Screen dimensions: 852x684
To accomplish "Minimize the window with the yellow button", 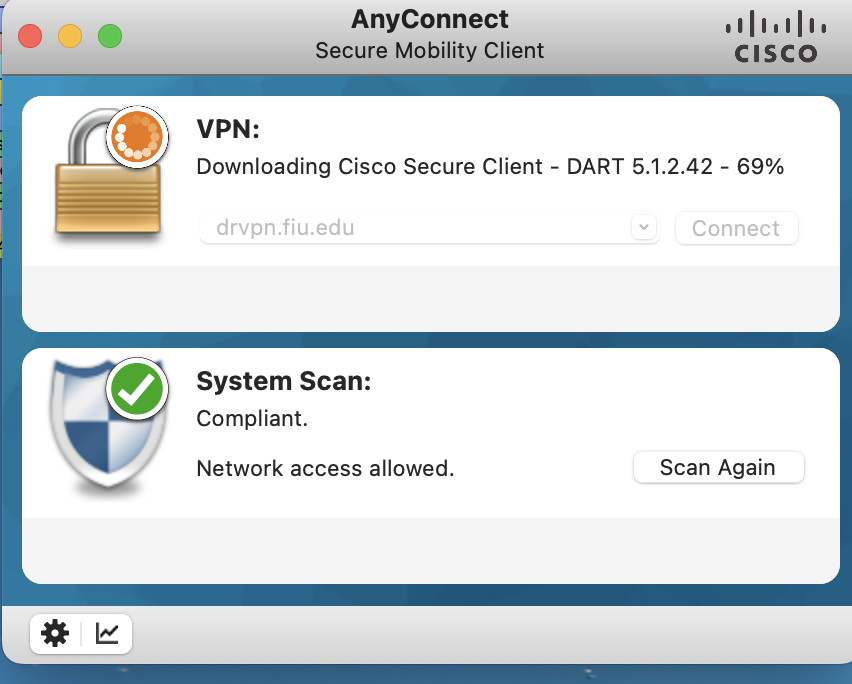I will click(x=70, y=37).
